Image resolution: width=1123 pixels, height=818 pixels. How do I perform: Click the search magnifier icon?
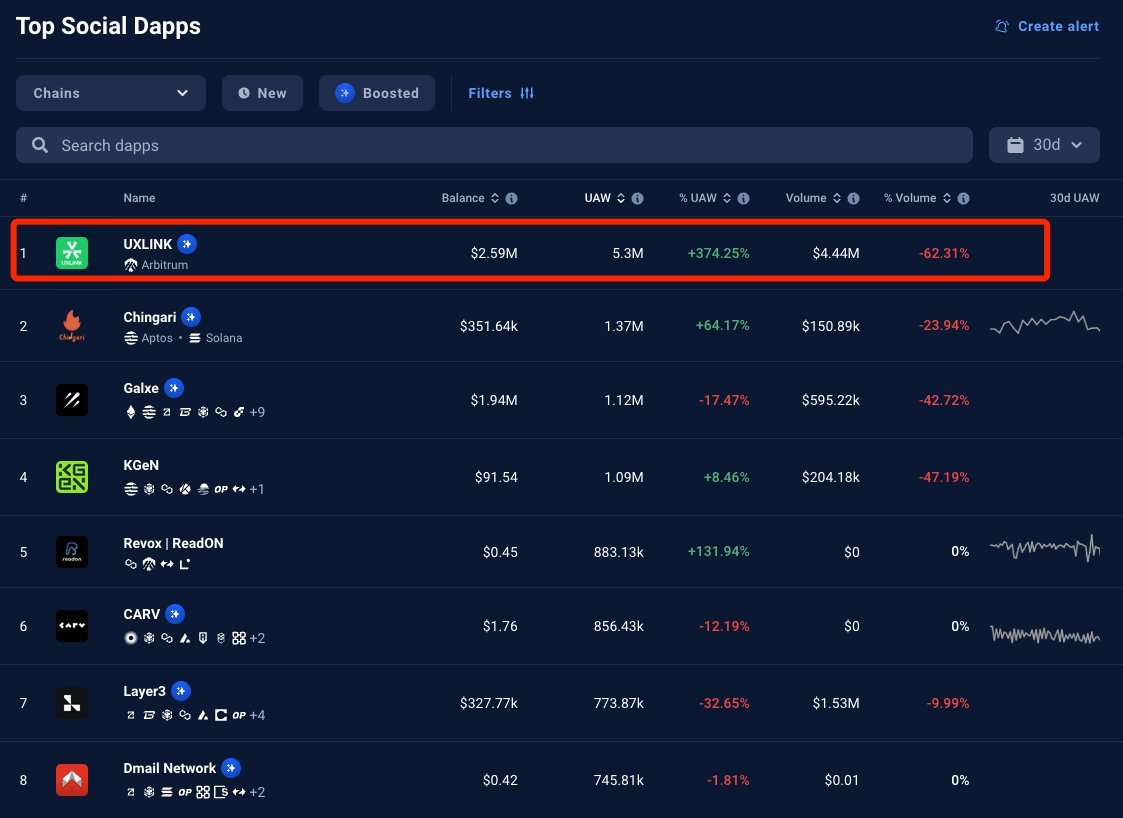tap(40, 145)
